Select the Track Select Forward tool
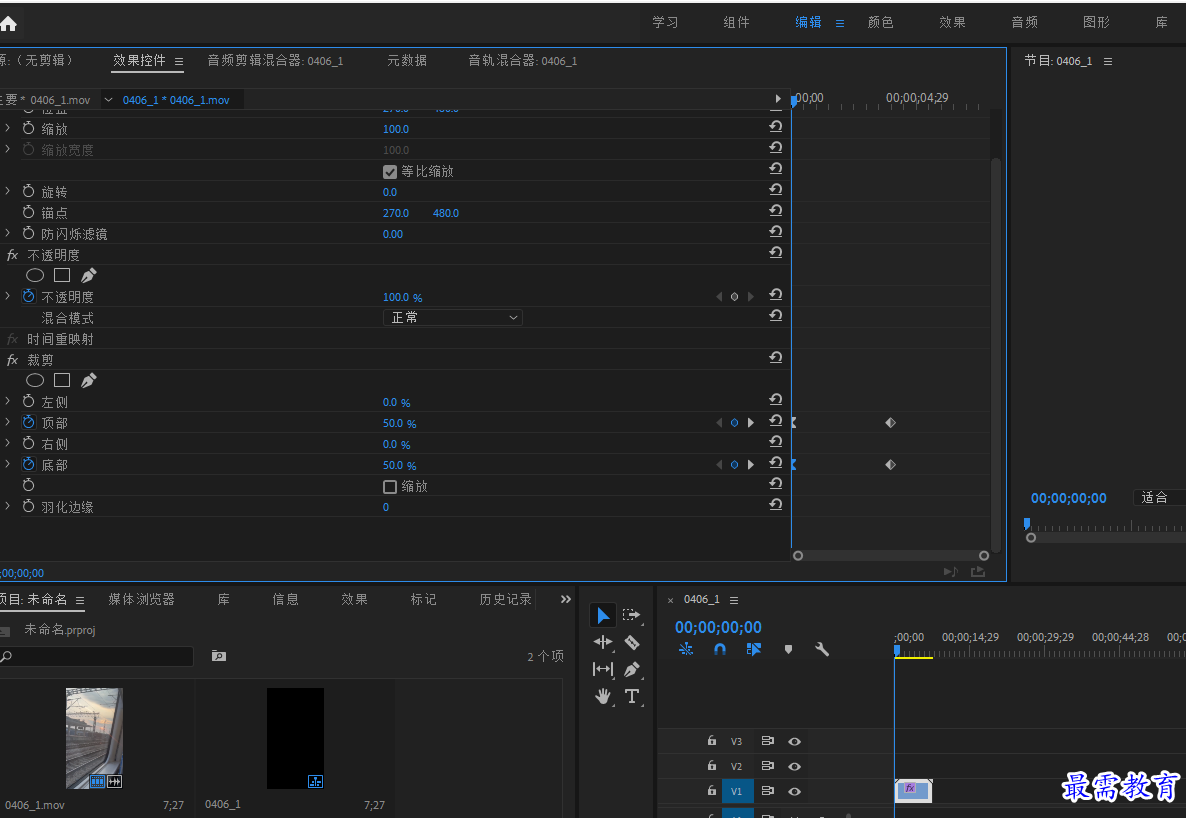This screenshot has height=818, width=1186. pyautogui.click(x=632, y=615)
